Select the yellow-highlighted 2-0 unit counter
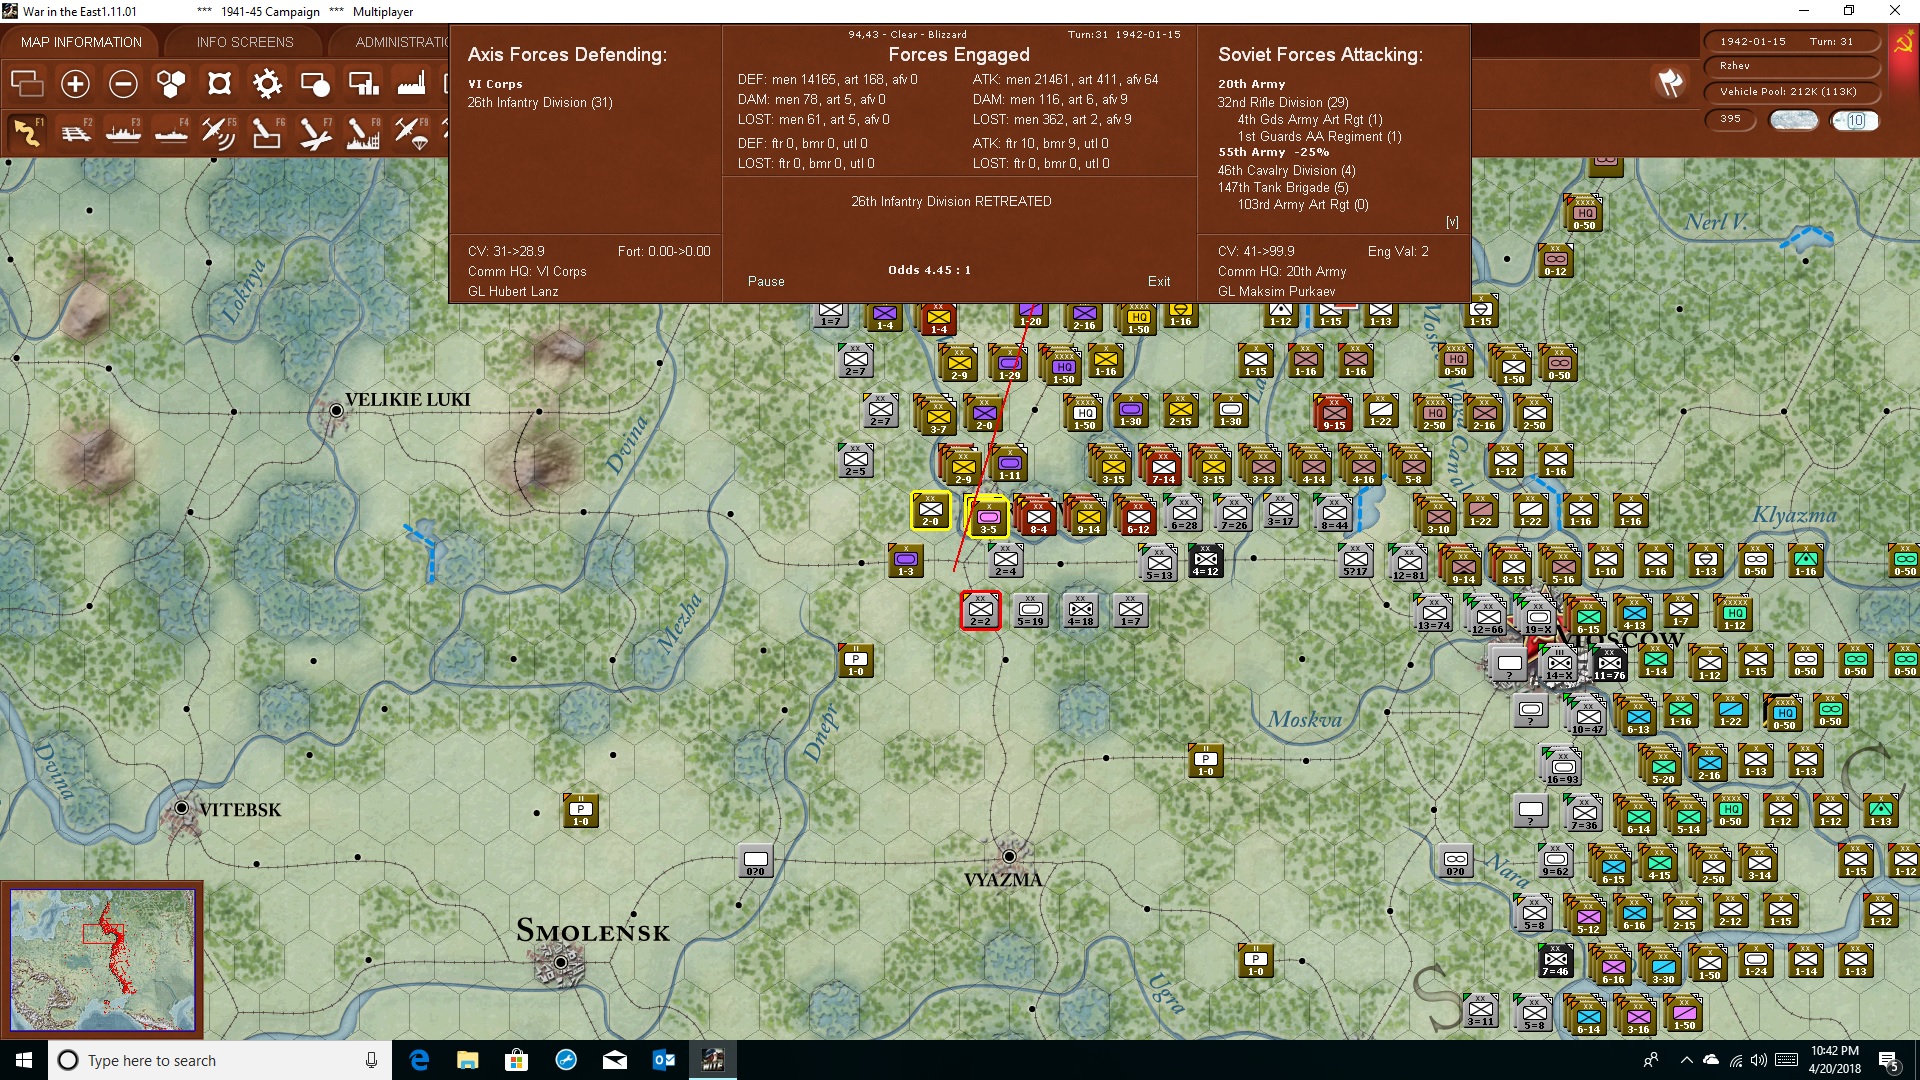The height and width of the screenshot is (1080, 1920). click(x=931, y=511)
